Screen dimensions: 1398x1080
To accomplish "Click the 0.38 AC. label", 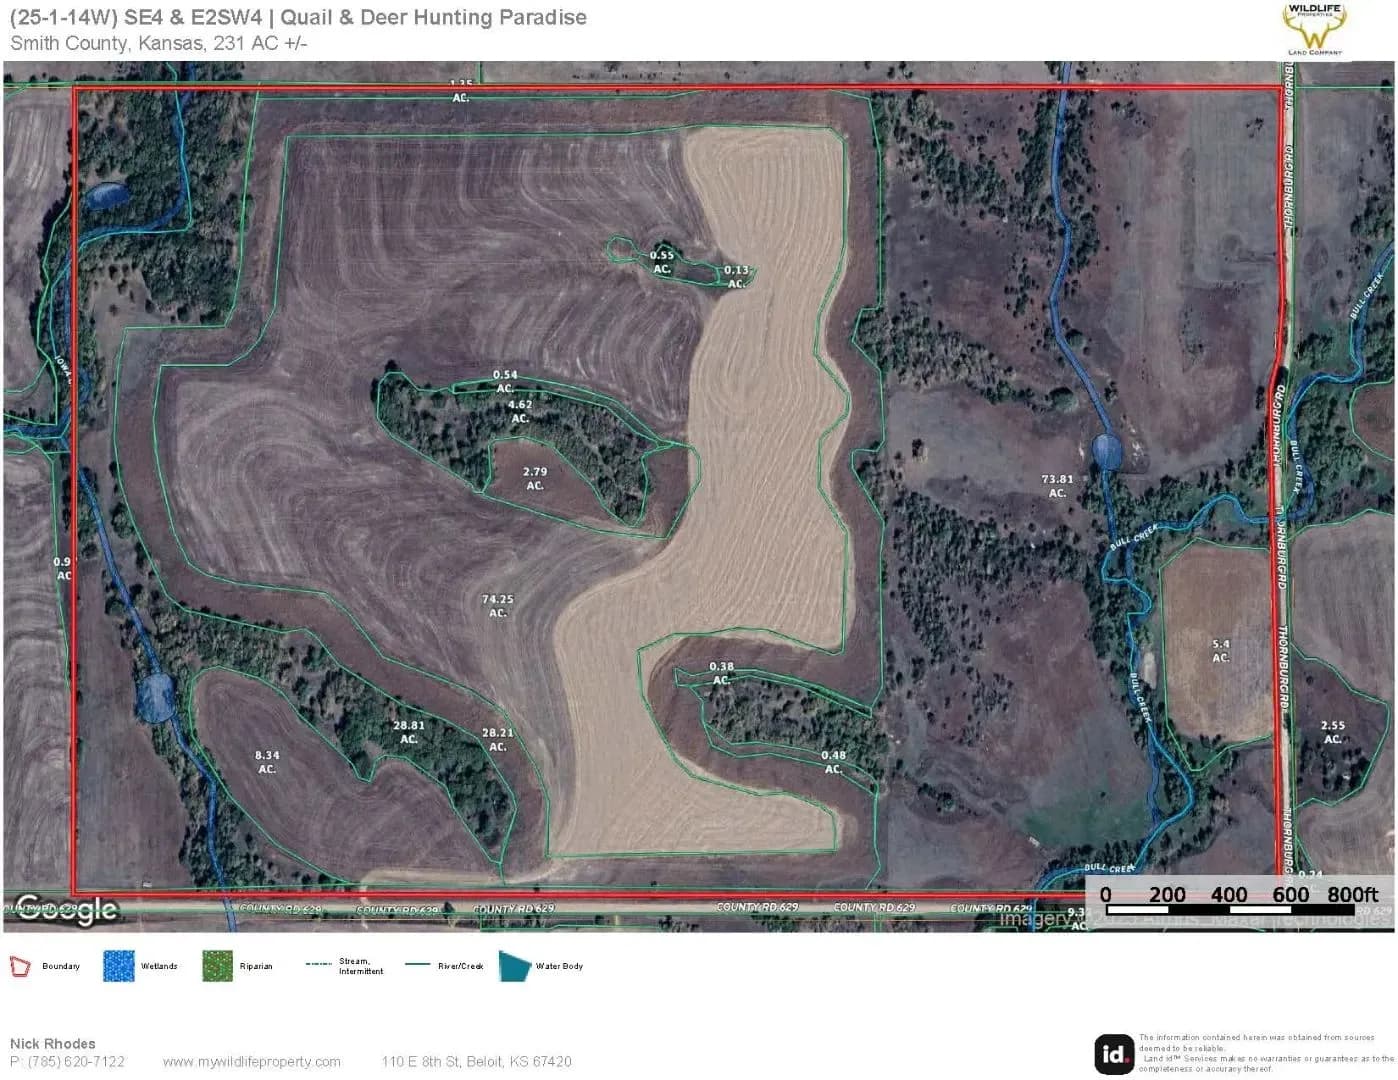I will click(x=722, y=673).
